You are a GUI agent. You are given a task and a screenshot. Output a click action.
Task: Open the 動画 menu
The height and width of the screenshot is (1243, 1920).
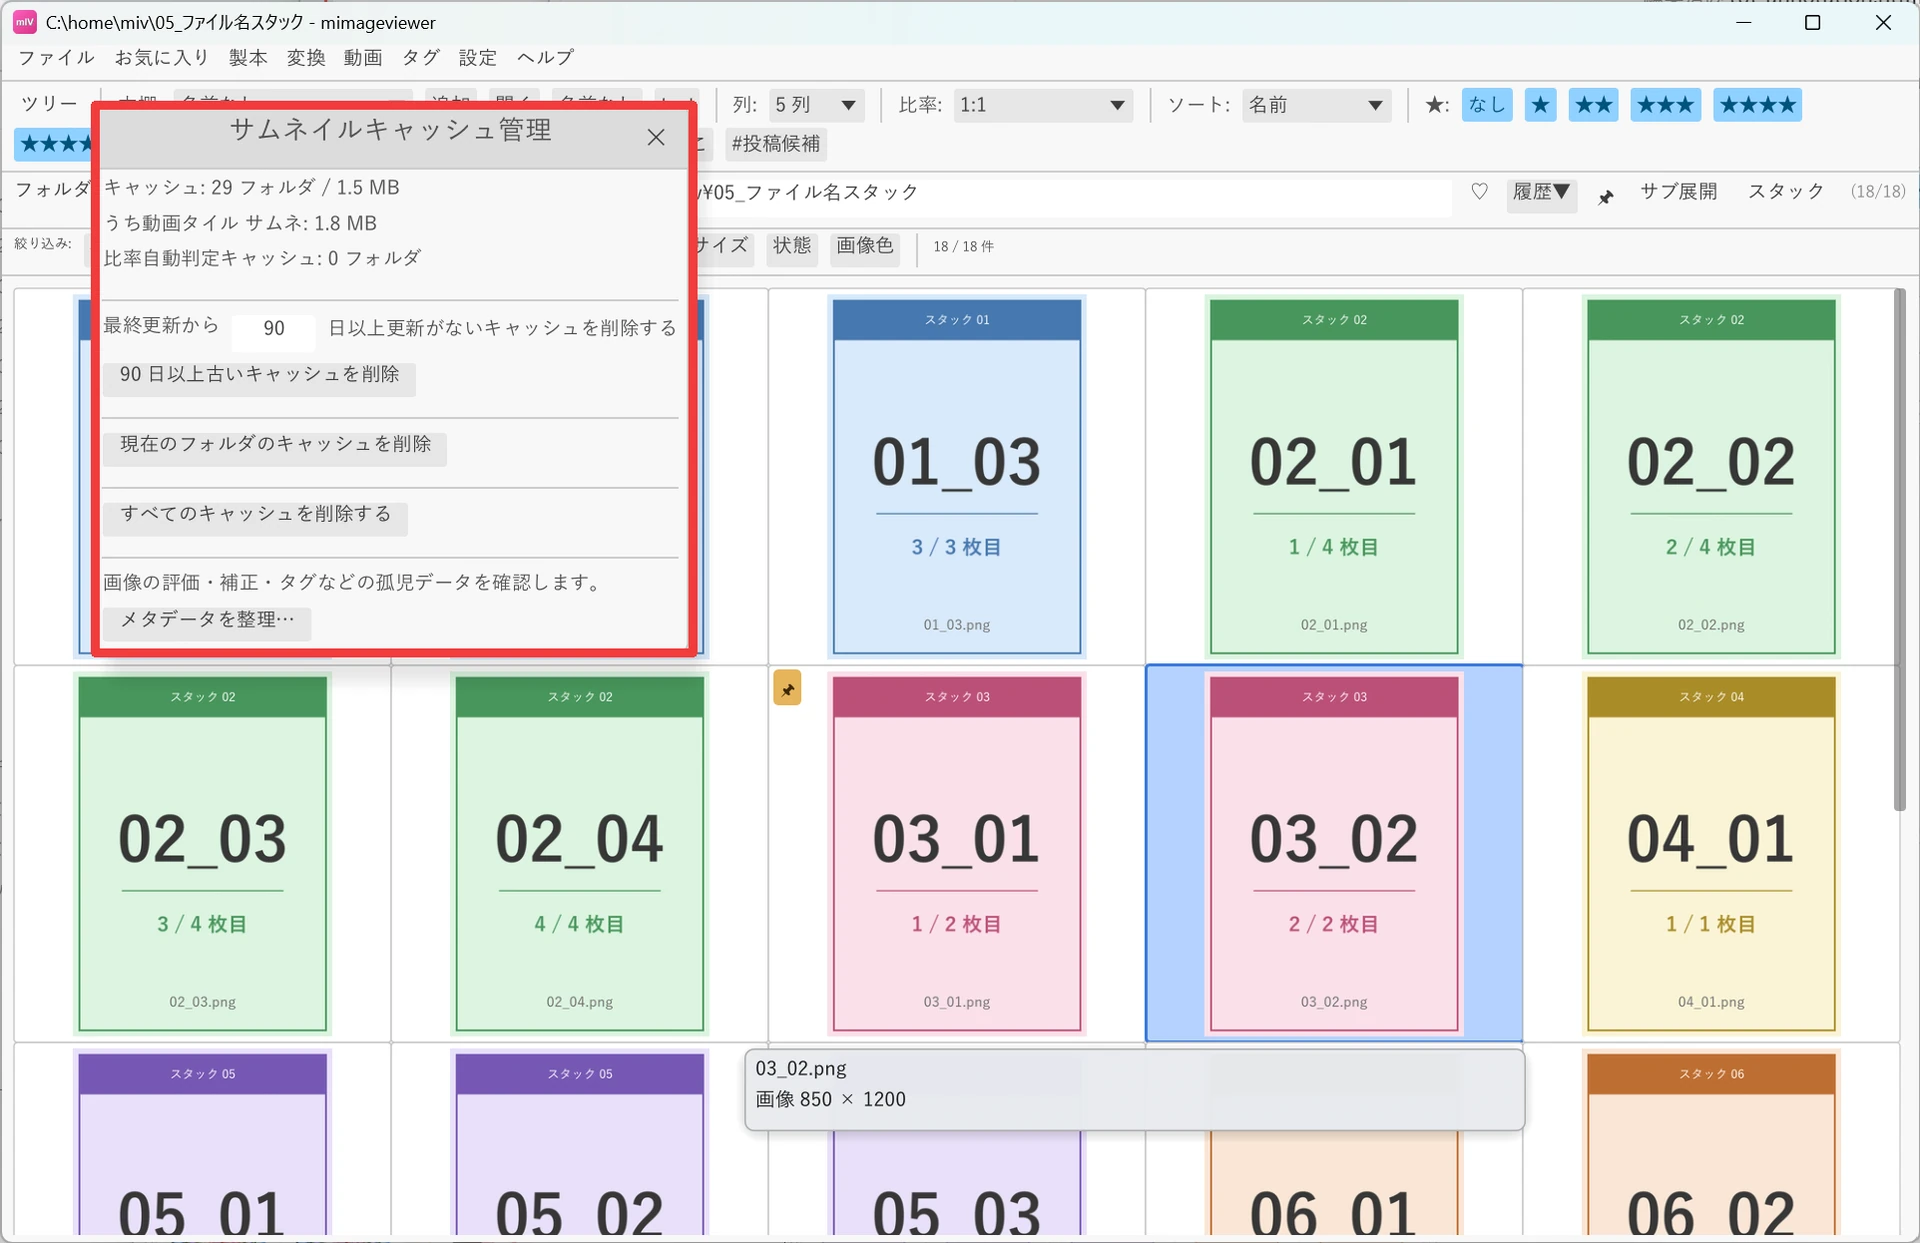point(363,58)
